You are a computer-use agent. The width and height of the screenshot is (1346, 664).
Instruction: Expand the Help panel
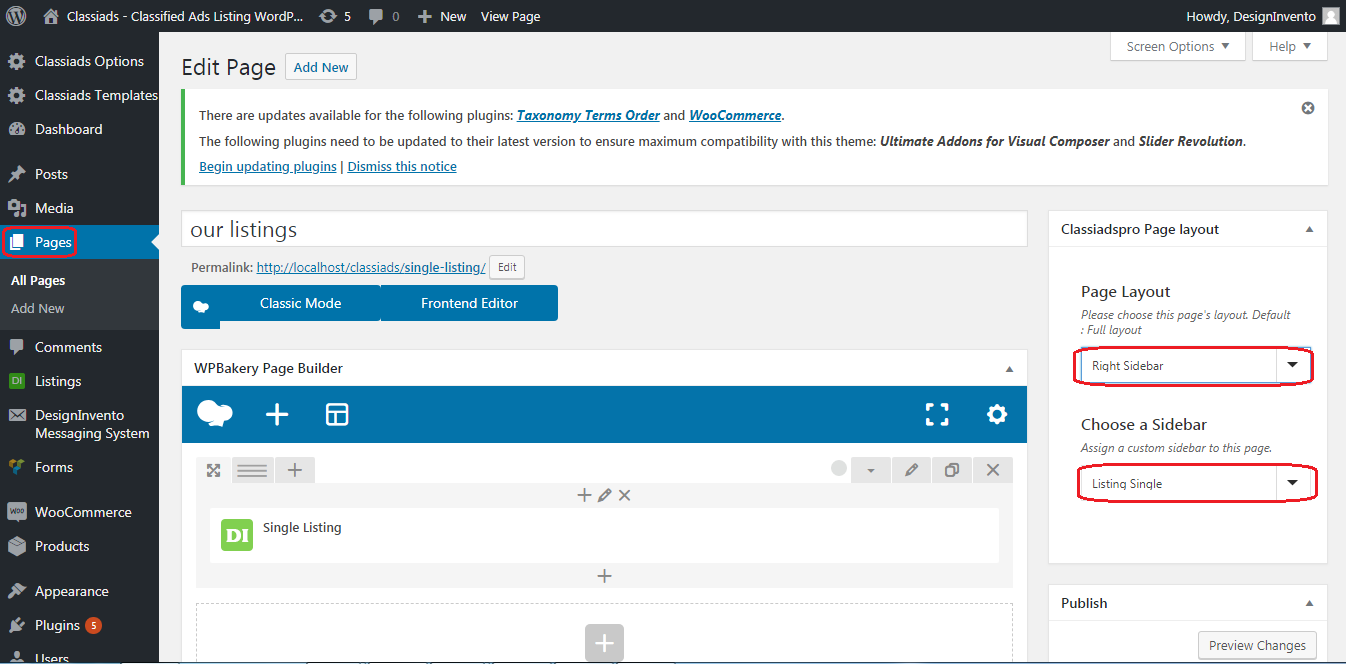[1291, 46]
